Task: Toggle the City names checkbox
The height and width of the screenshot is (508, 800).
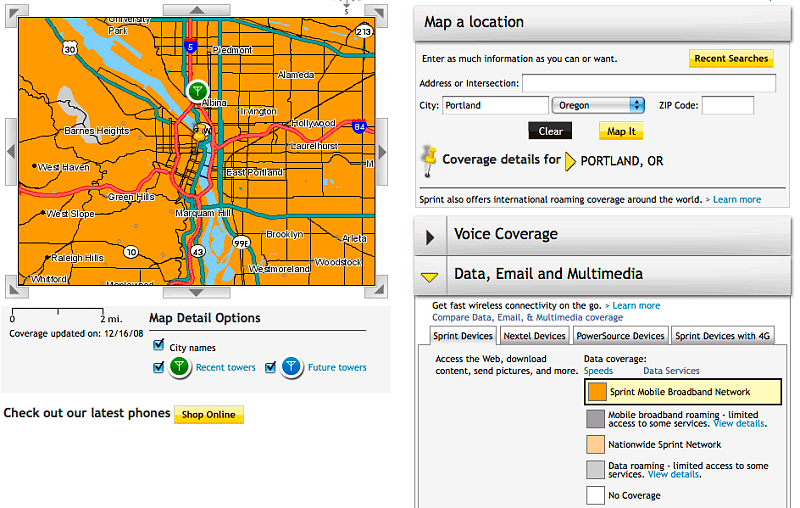Action: click(x=159, y=345)
